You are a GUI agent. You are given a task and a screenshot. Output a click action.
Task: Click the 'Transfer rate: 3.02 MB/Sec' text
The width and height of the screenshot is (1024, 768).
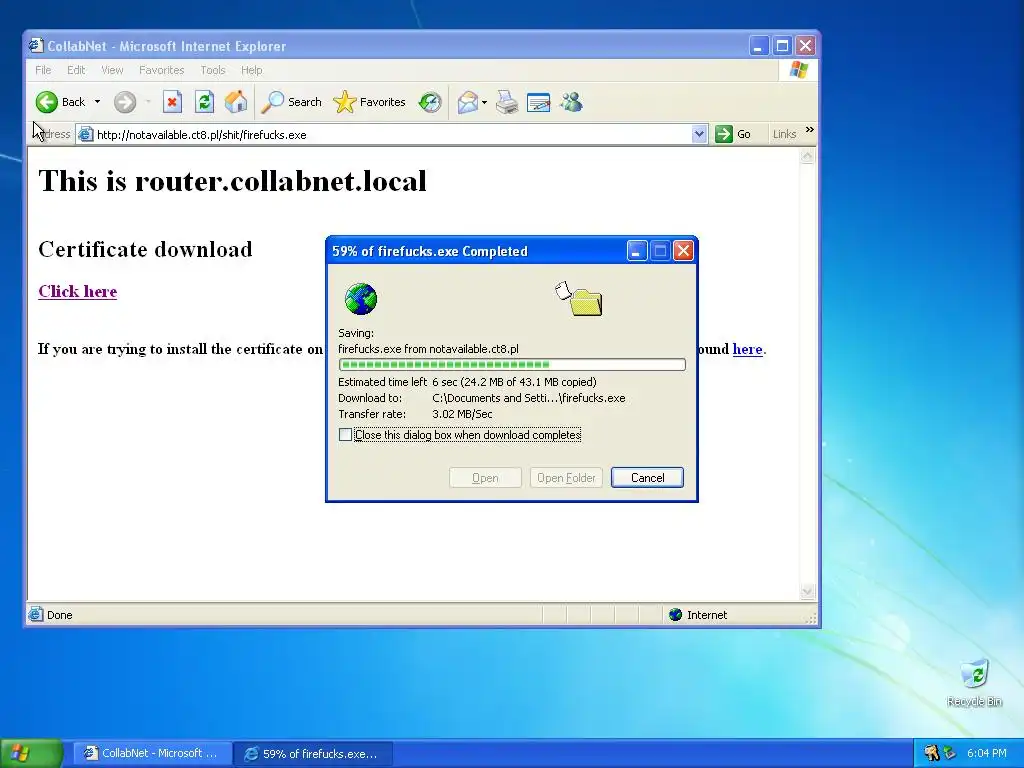[415, 414]
